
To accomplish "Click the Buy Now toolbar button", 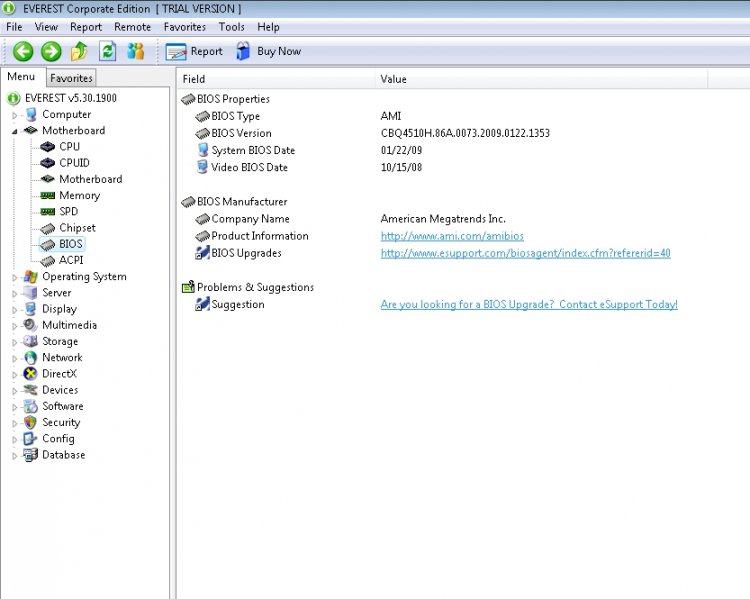I will click(268, 51).
